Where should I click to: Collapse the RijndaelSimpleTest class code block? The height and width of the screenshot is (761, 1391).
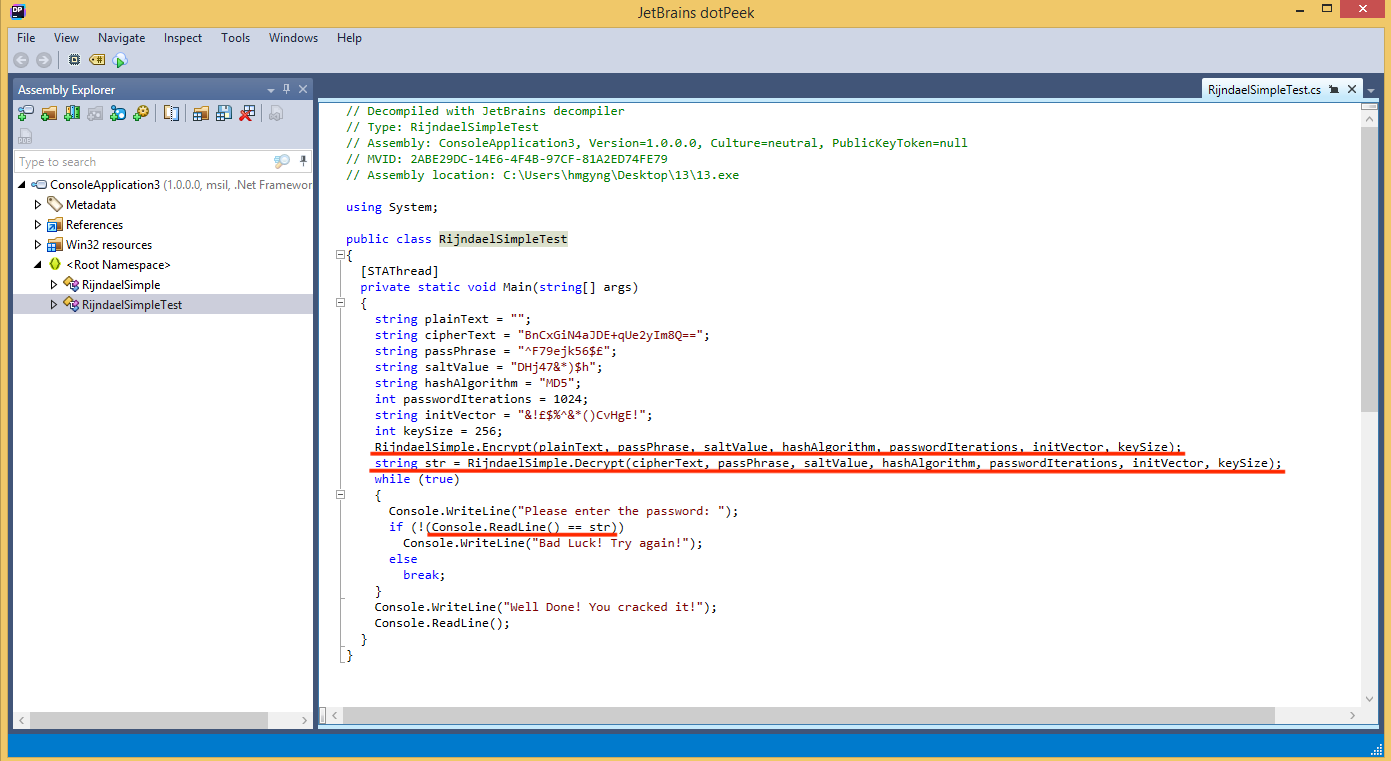pyautogui.click(x=341, y=255)
